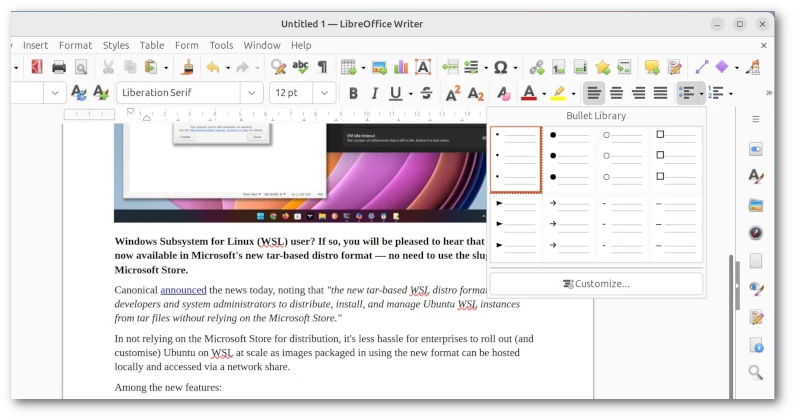Toggle strikethrough formatting

[426, 93]
